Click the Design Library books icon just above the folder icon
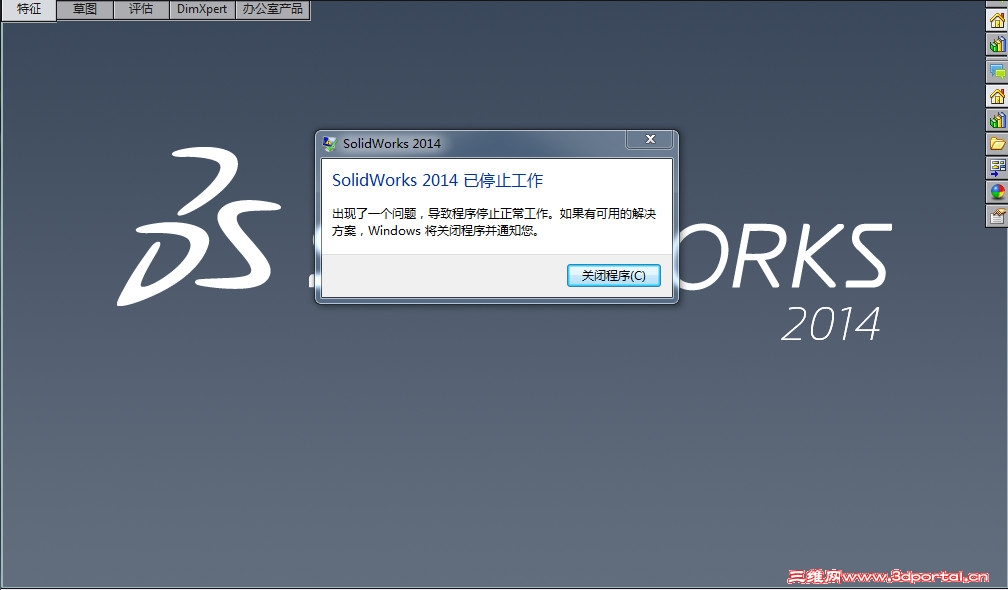This screenshot has width=1008, height=590. tap(997, 120)
